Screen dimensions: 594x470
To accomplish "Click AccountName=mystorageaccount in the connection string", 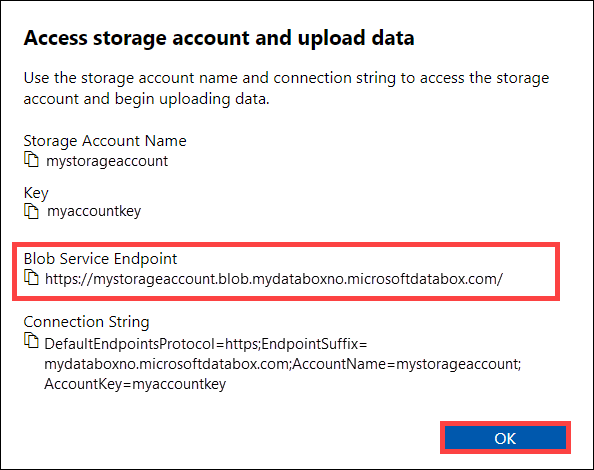I will [406, 364].
